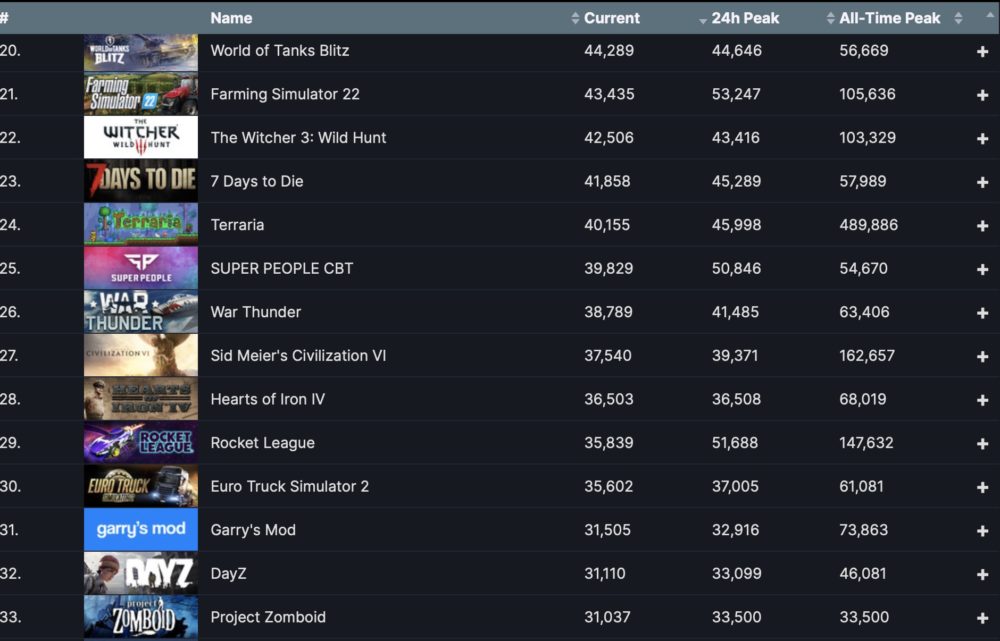The image size is (1000, 641).
Task: Select The Witcher 3: Wild Hunt name
Action: [x=298, y=138]
